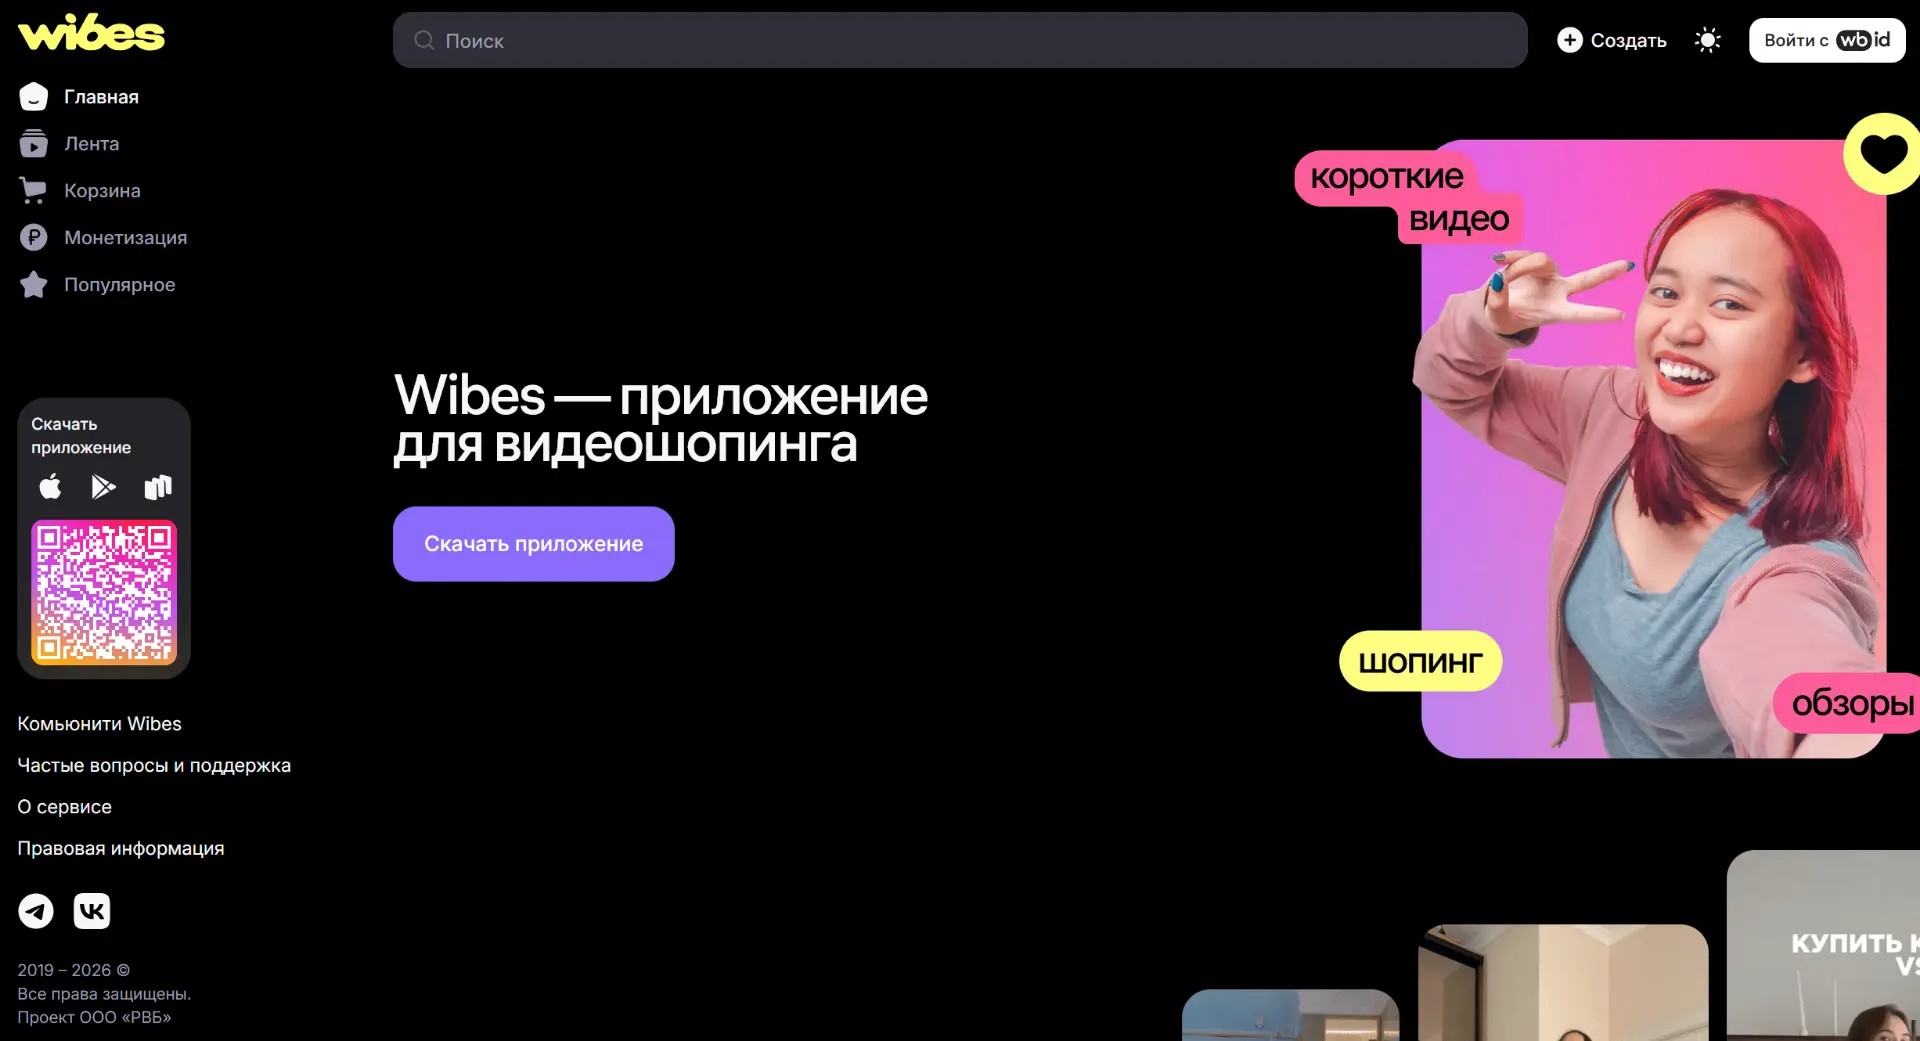Open Главная home icon

click(x=33, y=97)
